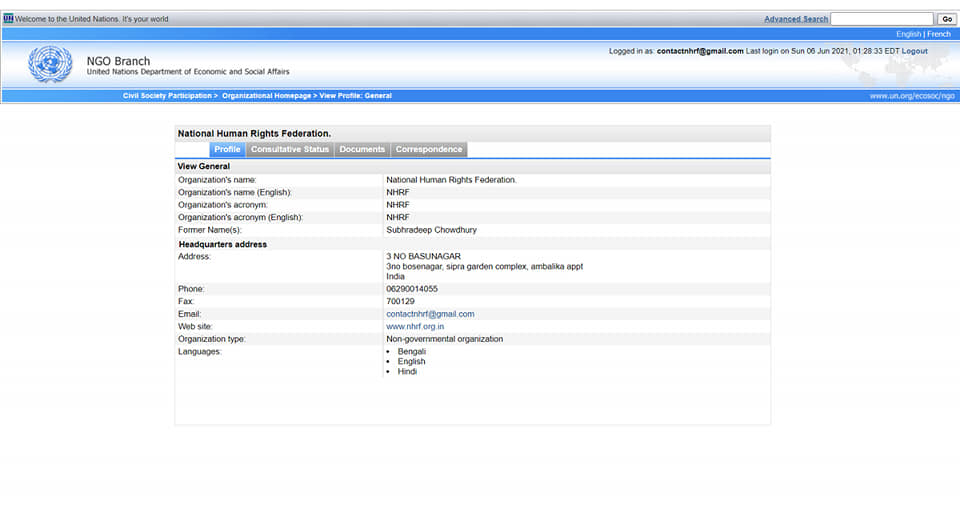Select the Profile tab
The image size is (960, 526).
click(227, 149)
